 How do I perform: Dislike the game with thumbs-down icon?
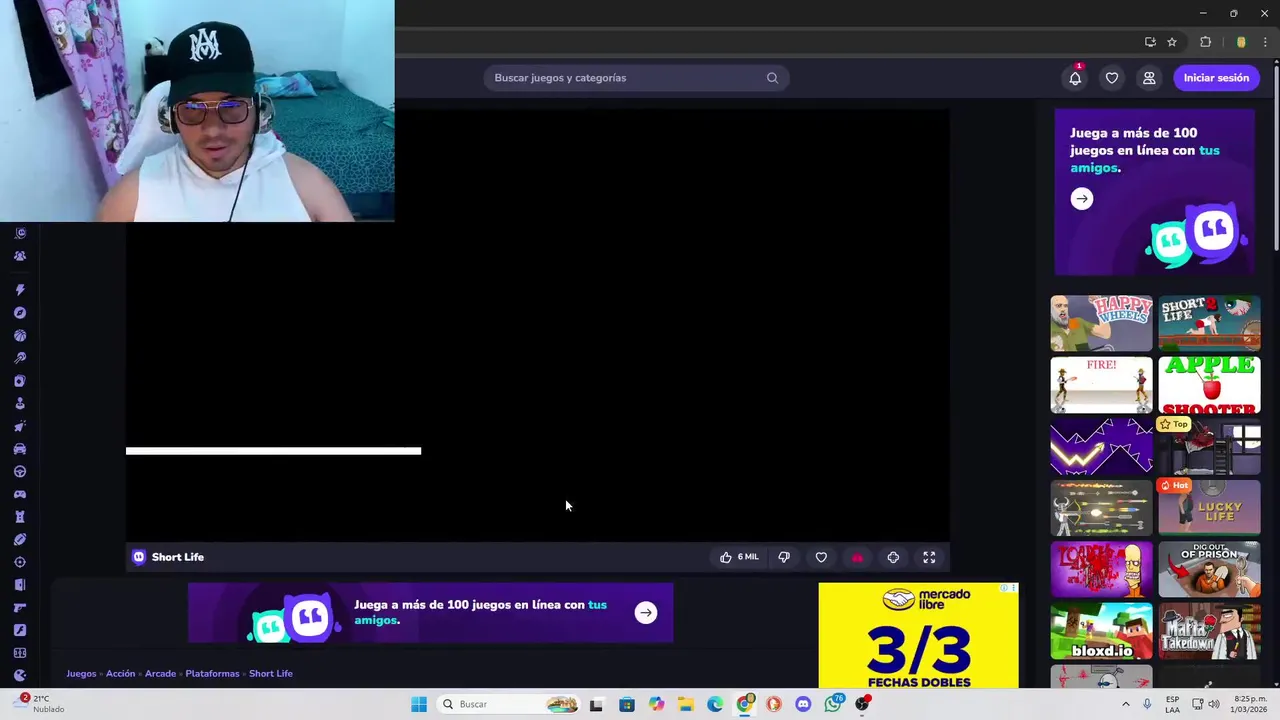pos(784,557)
